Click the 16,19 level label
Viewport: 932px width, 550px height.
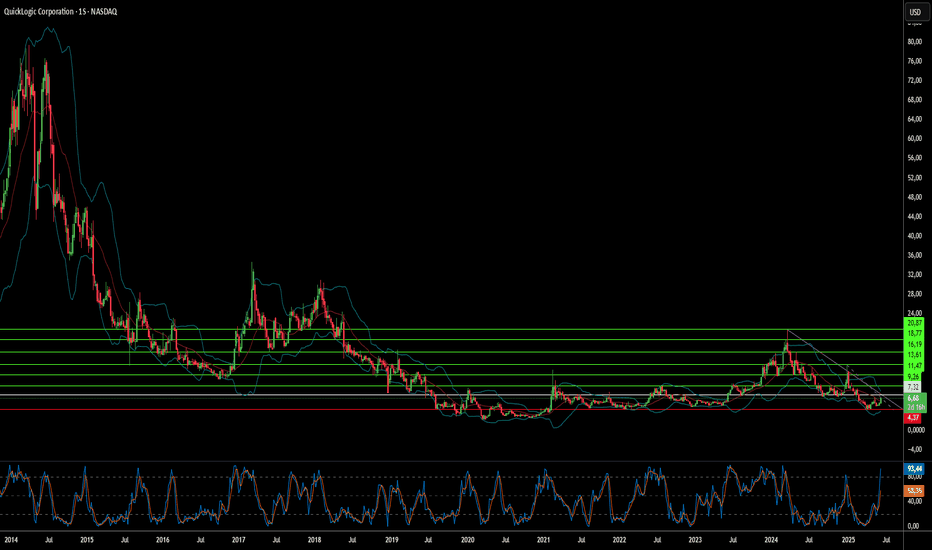pos(914,344)
